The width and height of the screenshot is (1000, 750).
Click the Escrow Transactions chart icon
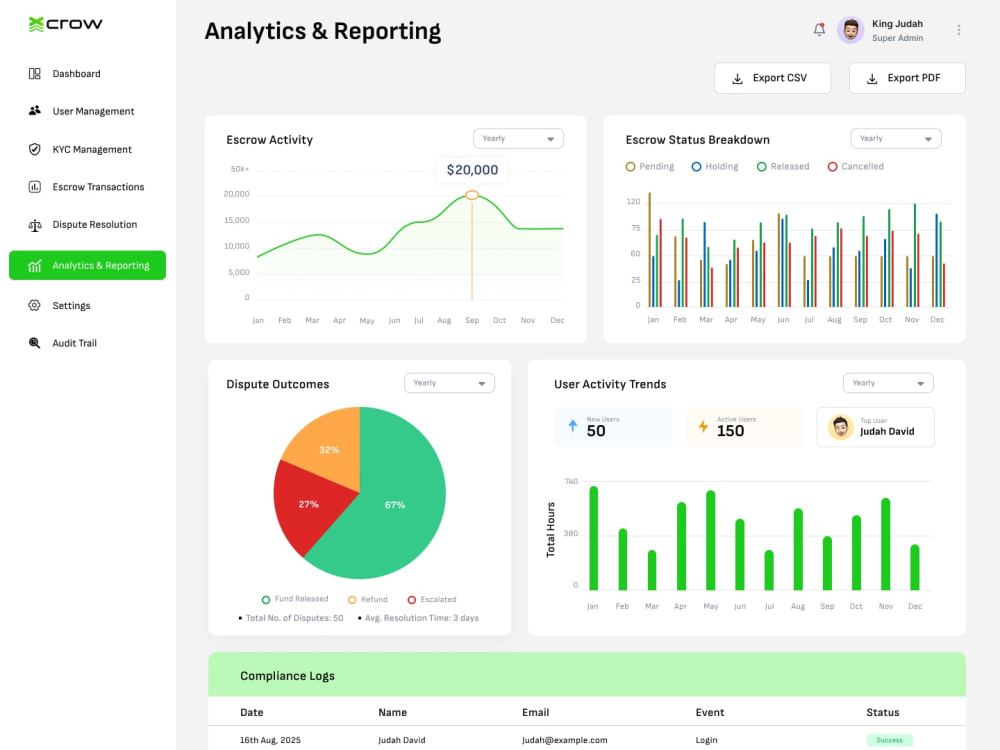34,187
